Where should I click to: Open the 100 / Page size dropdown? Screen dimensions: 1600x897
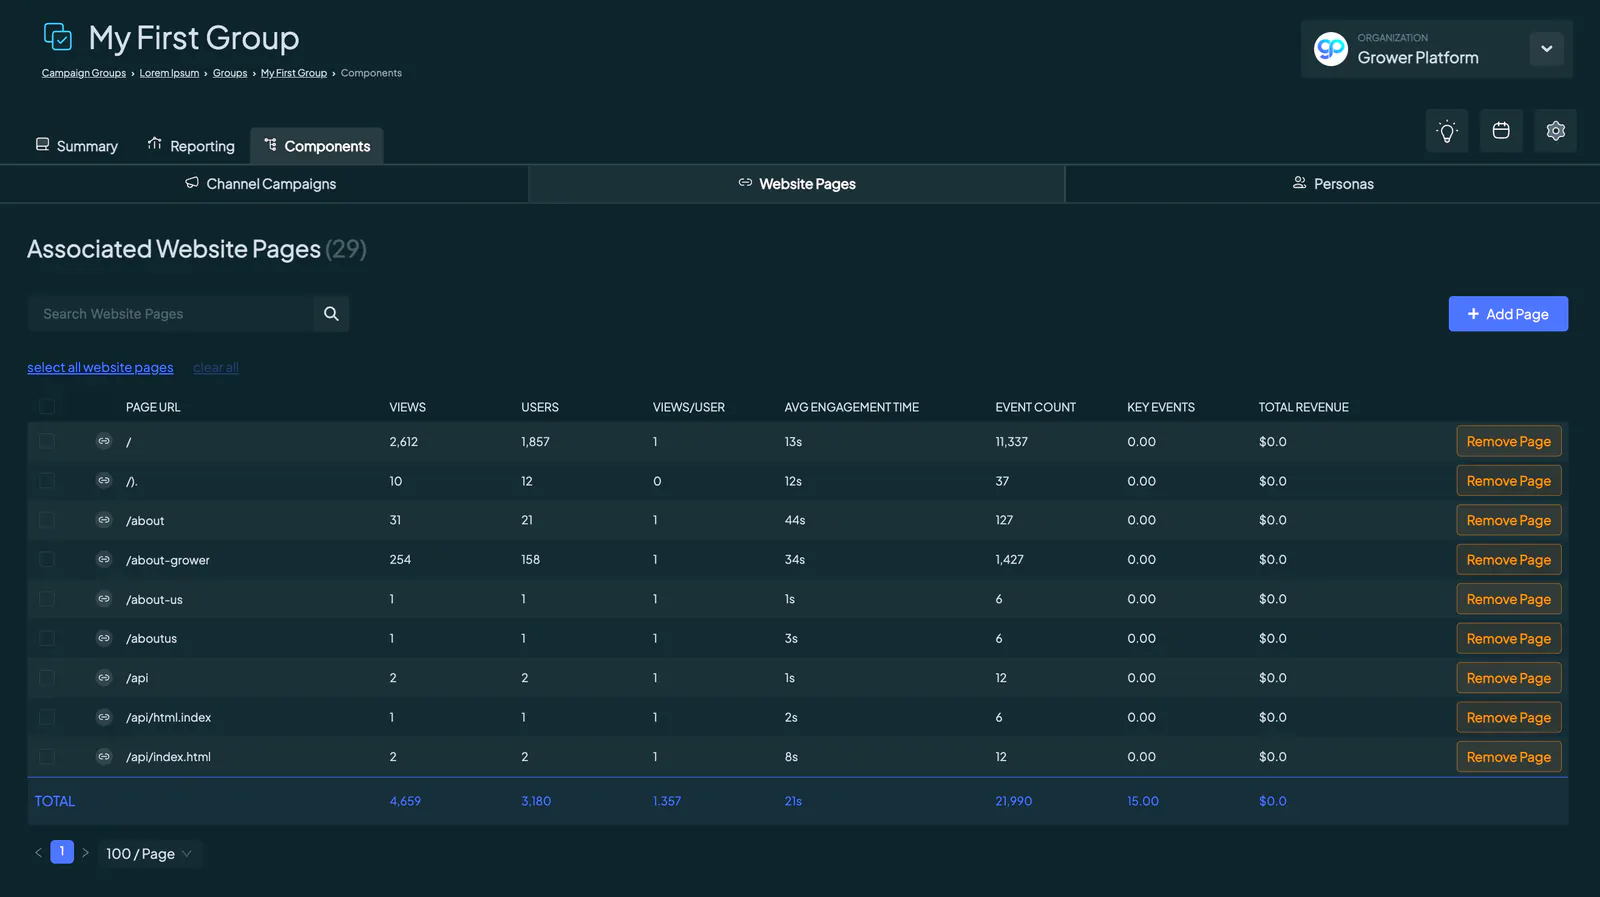149,854
